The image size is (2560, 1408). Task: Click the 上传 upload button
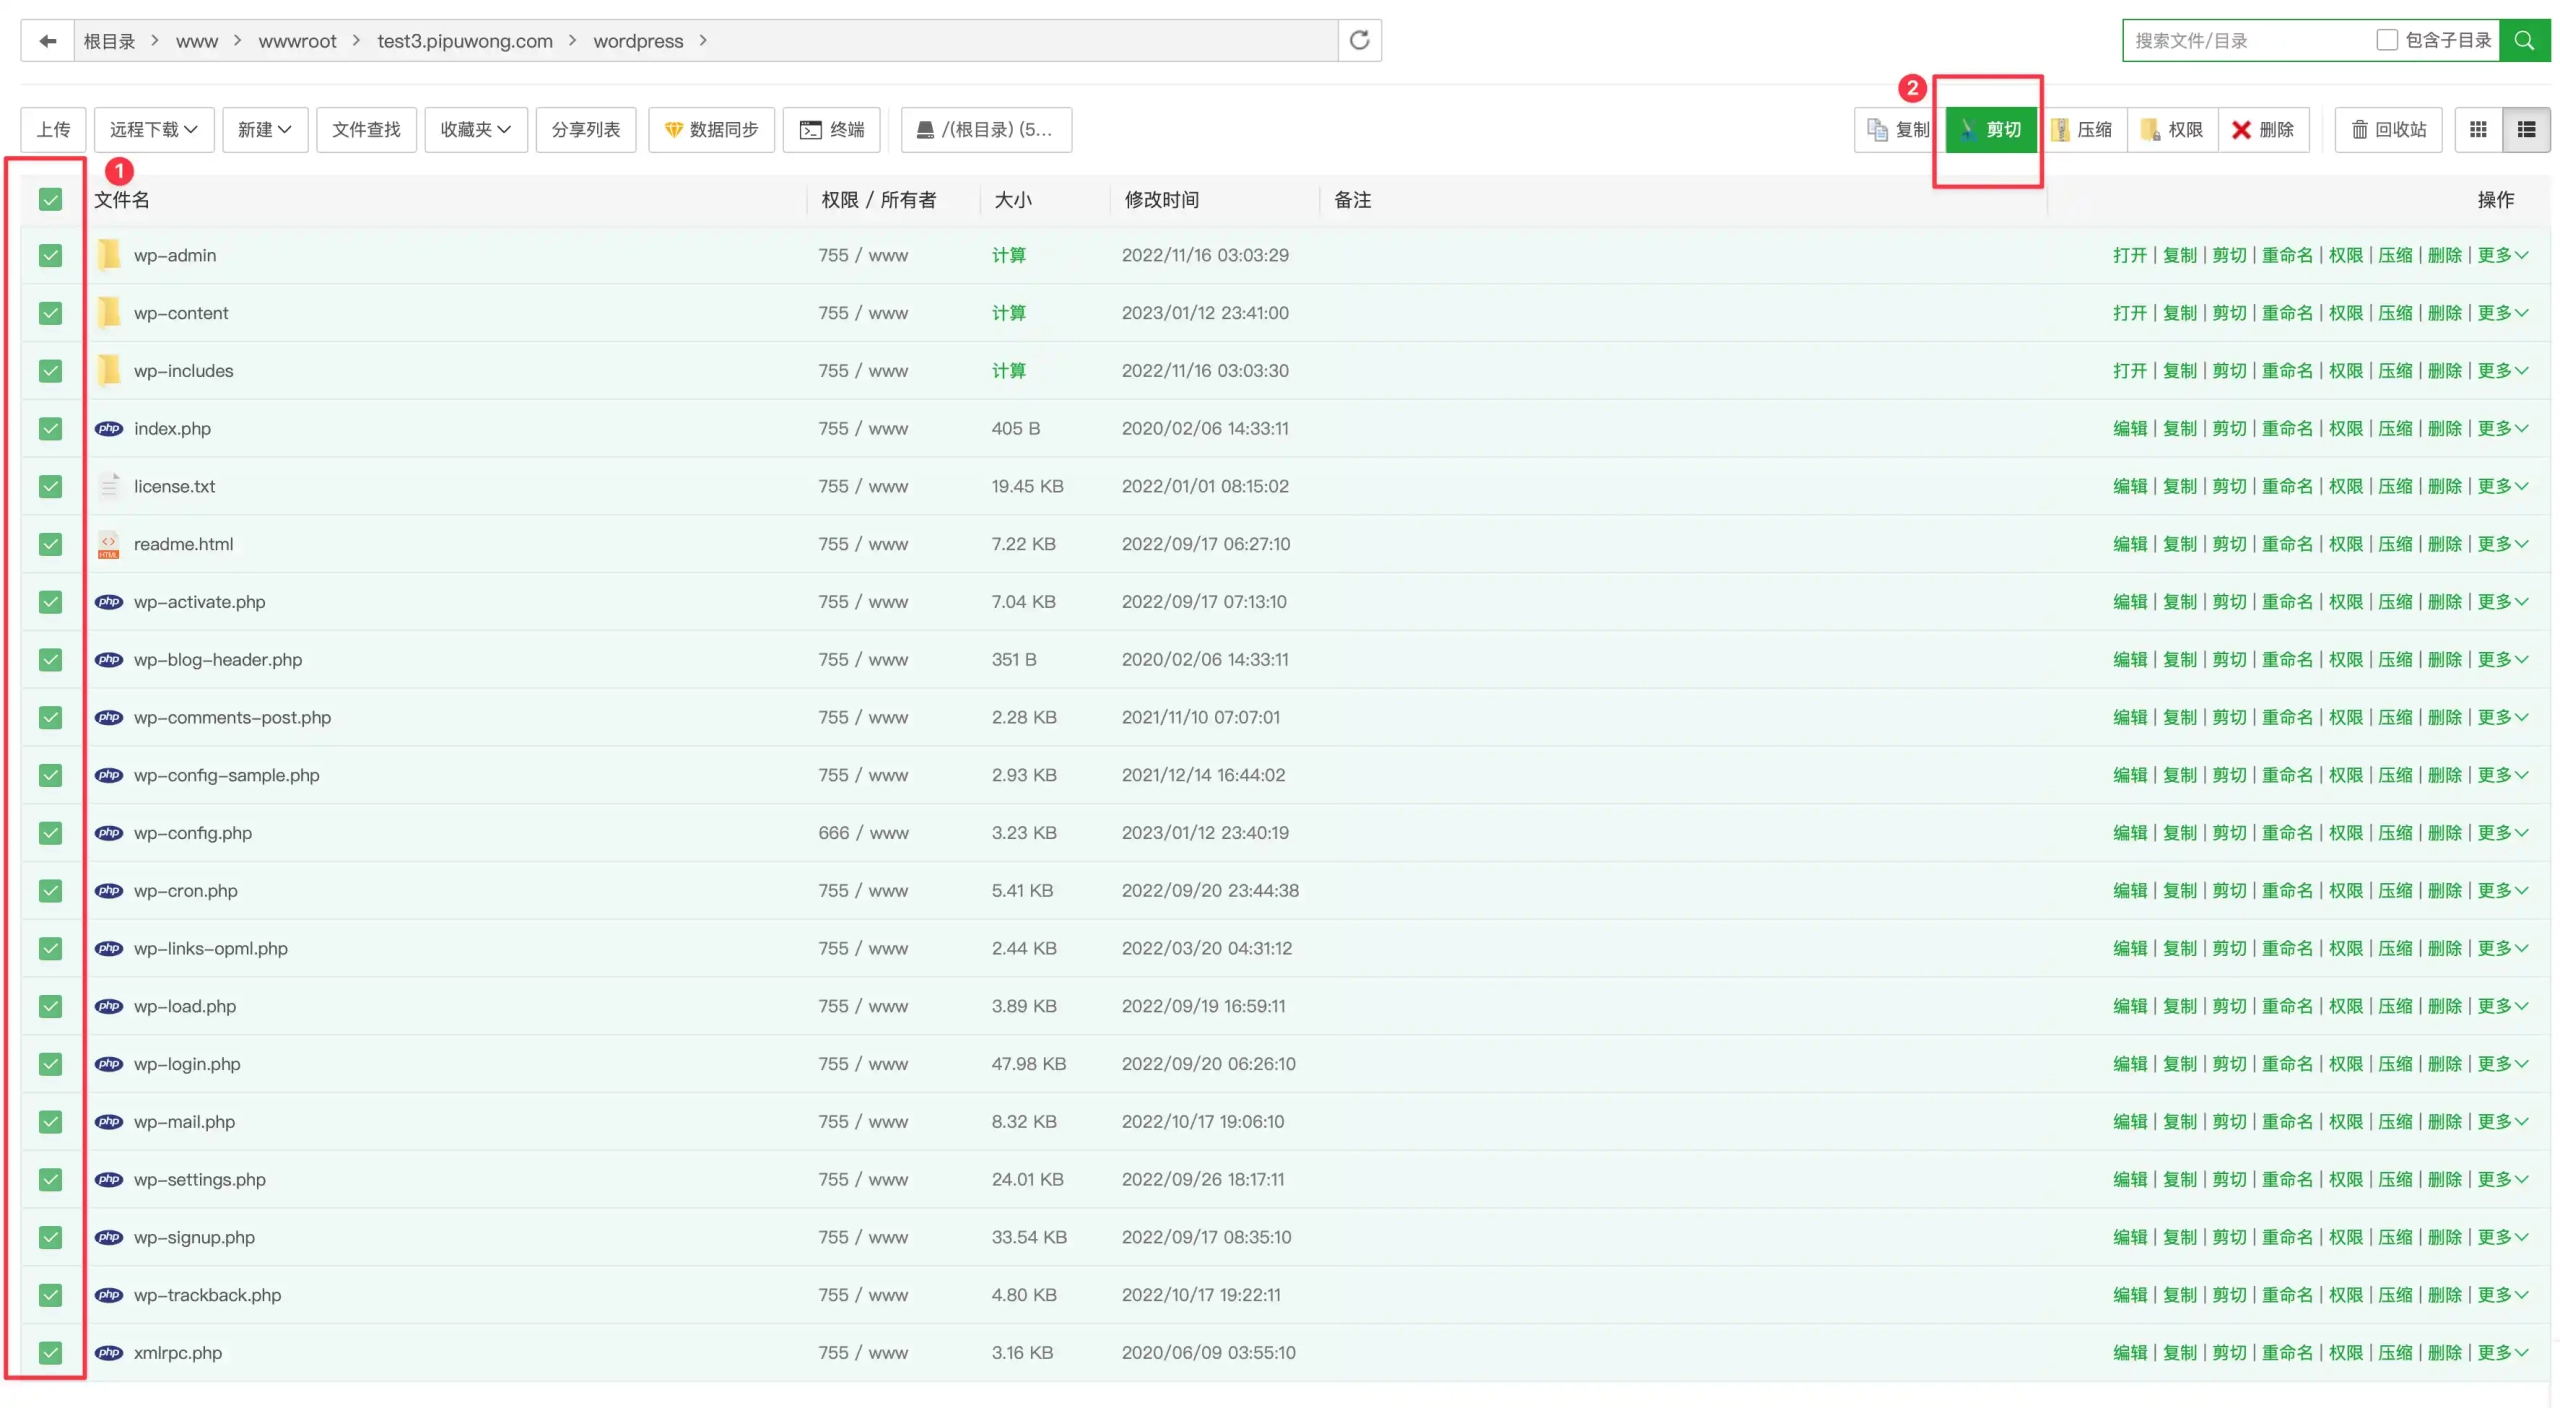pos(53,130)
